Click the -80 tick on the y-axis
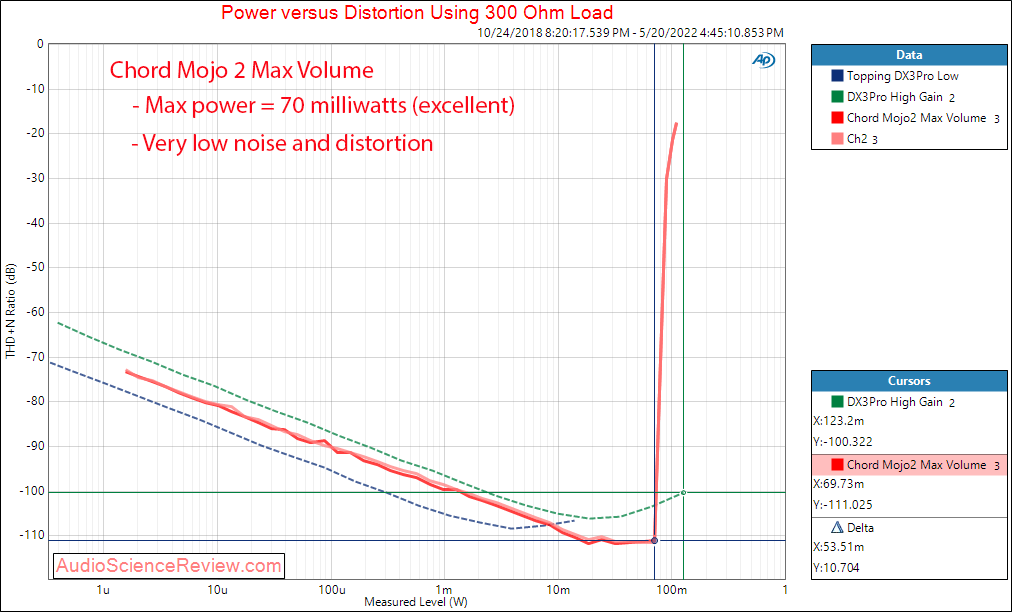1012x612 pixels. [35, 401]
